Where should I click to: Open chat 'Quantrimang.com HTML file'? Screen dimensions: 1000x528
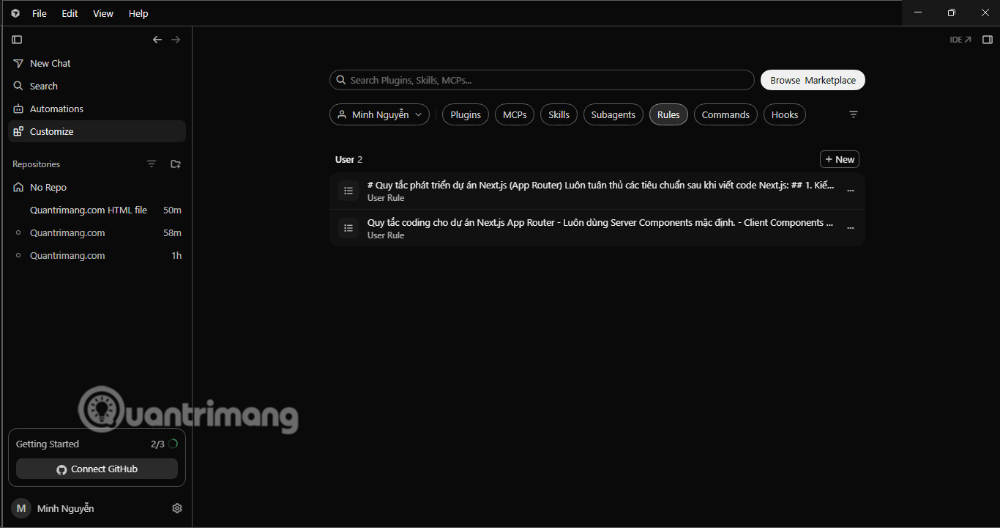coord(97,210)
